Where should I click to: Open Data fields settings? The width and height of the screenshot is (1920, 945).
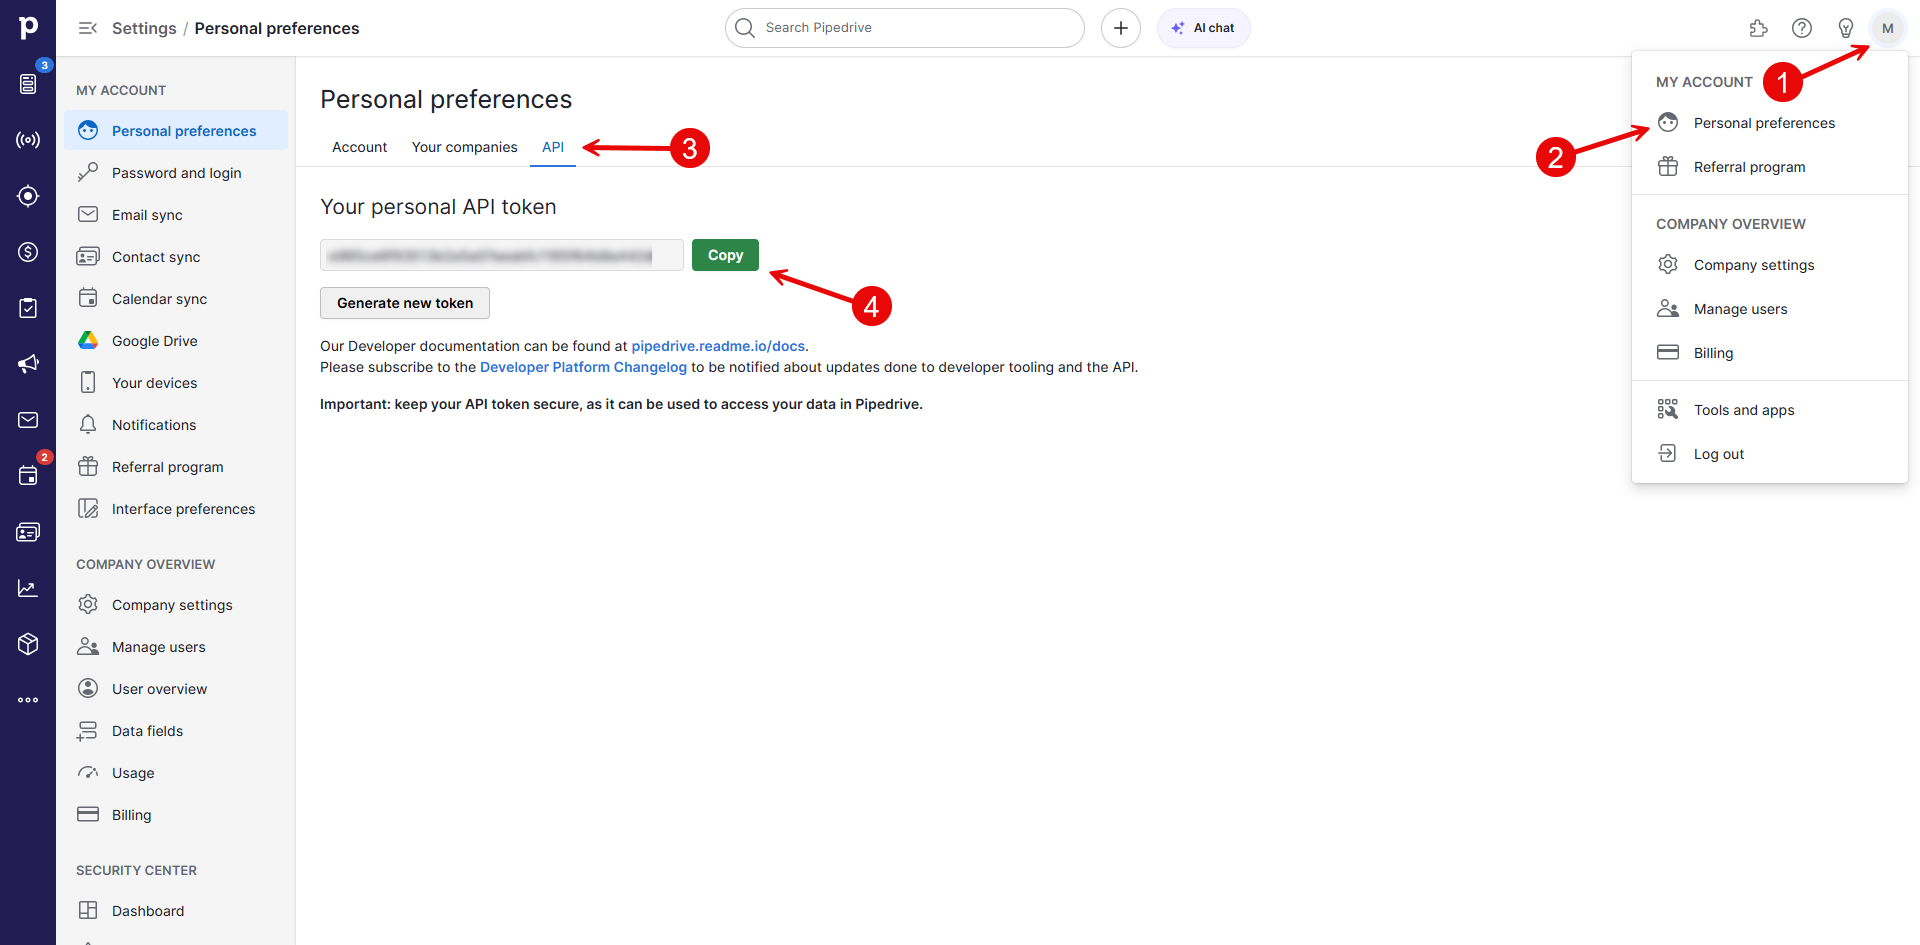176,731
